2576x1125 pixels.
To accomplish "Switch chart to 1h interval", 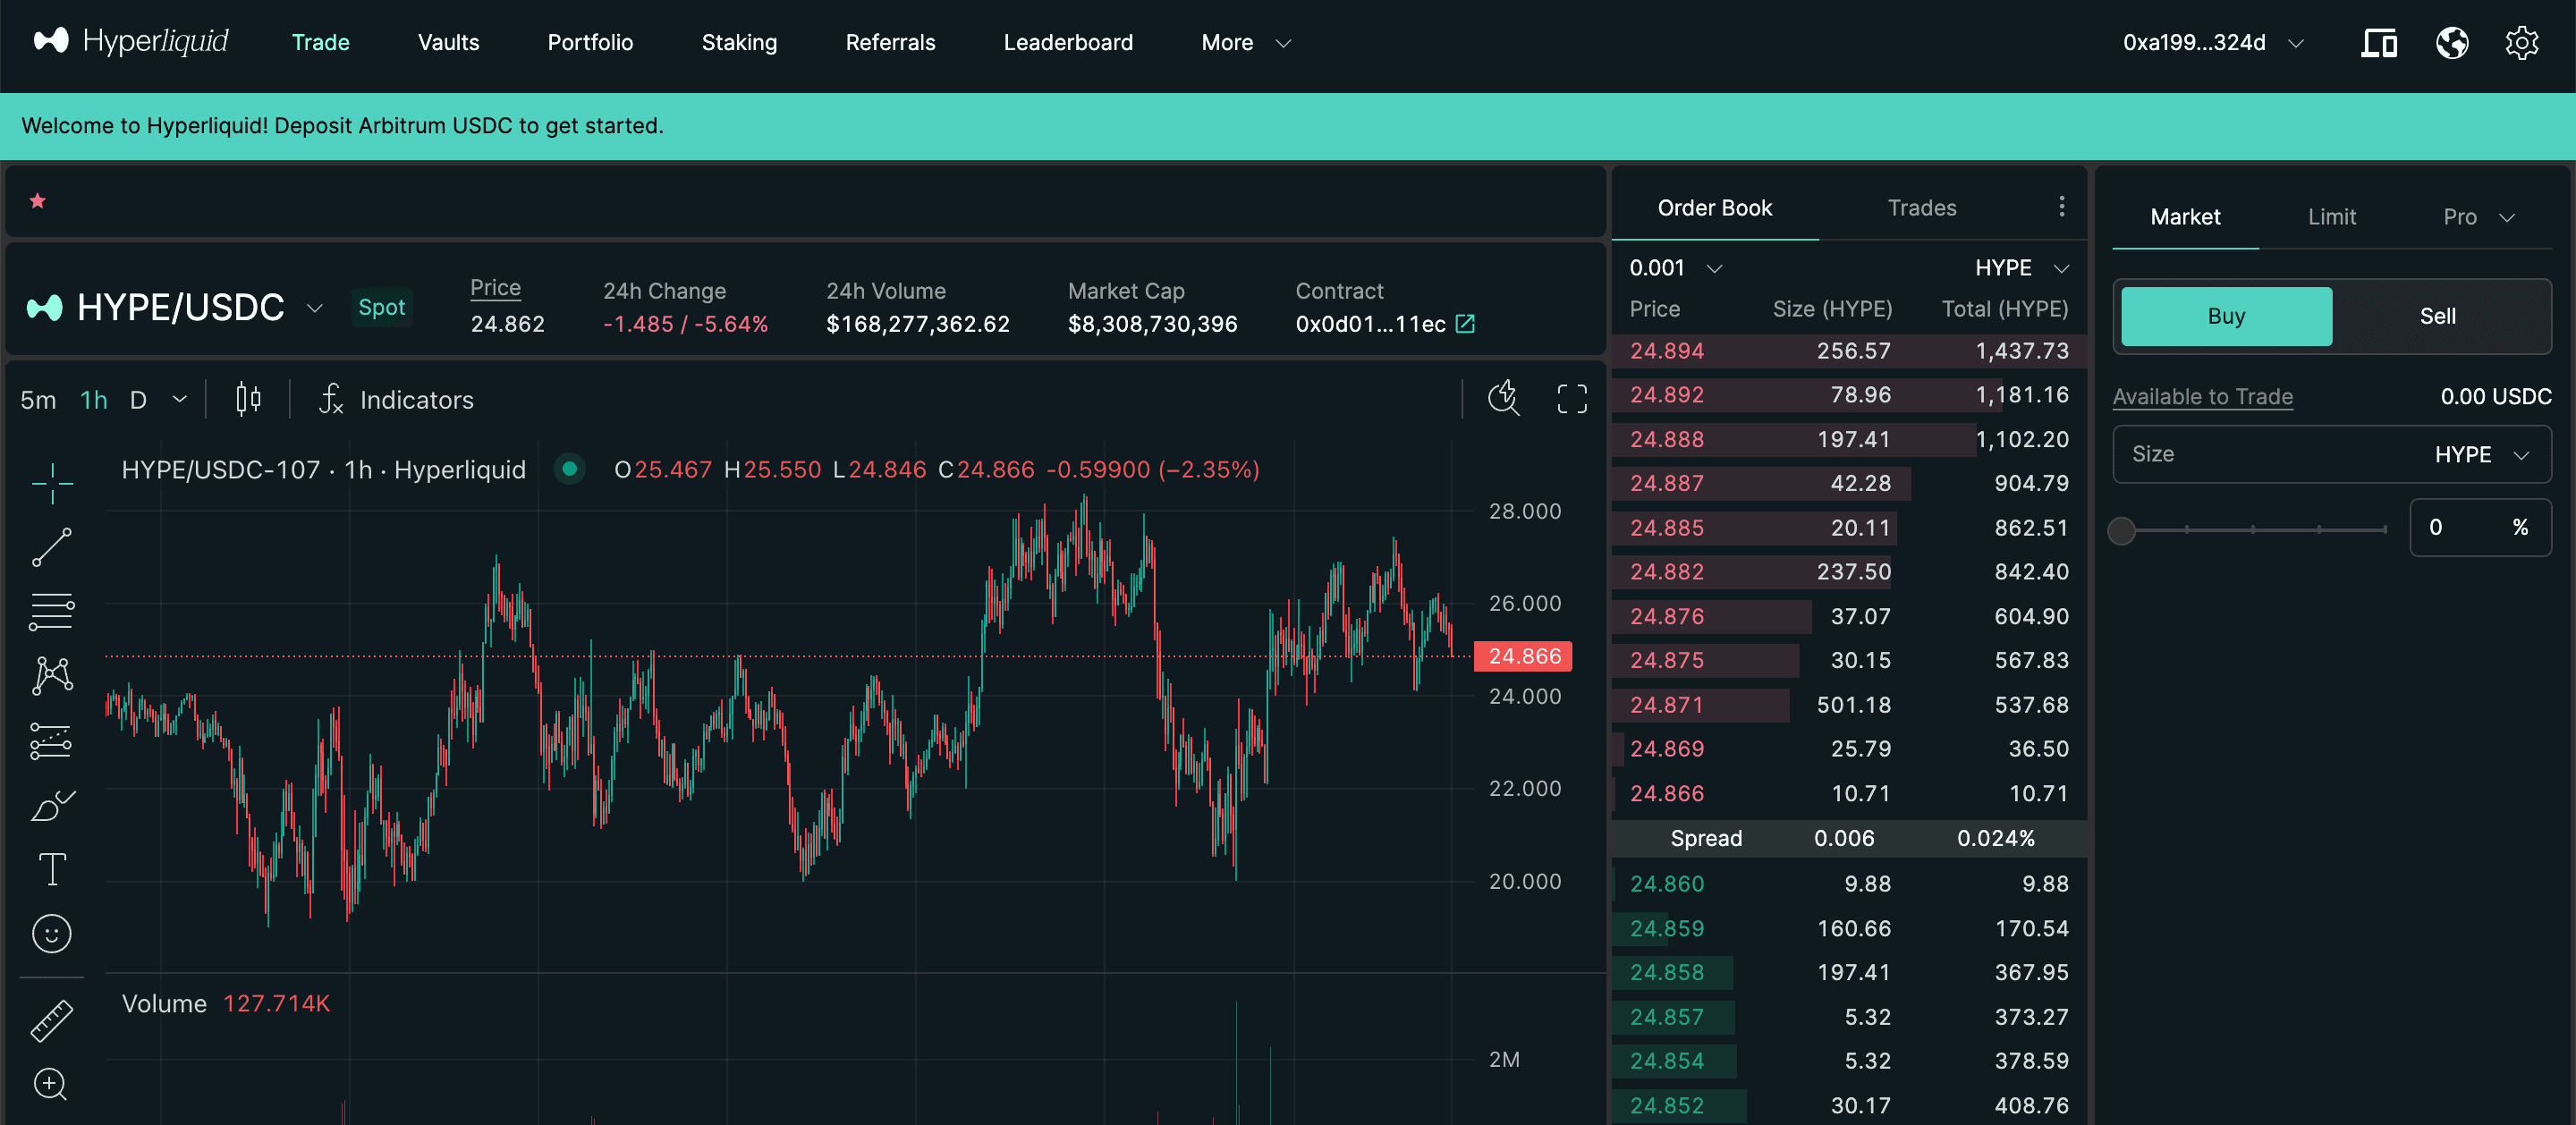I will point(93,400).
